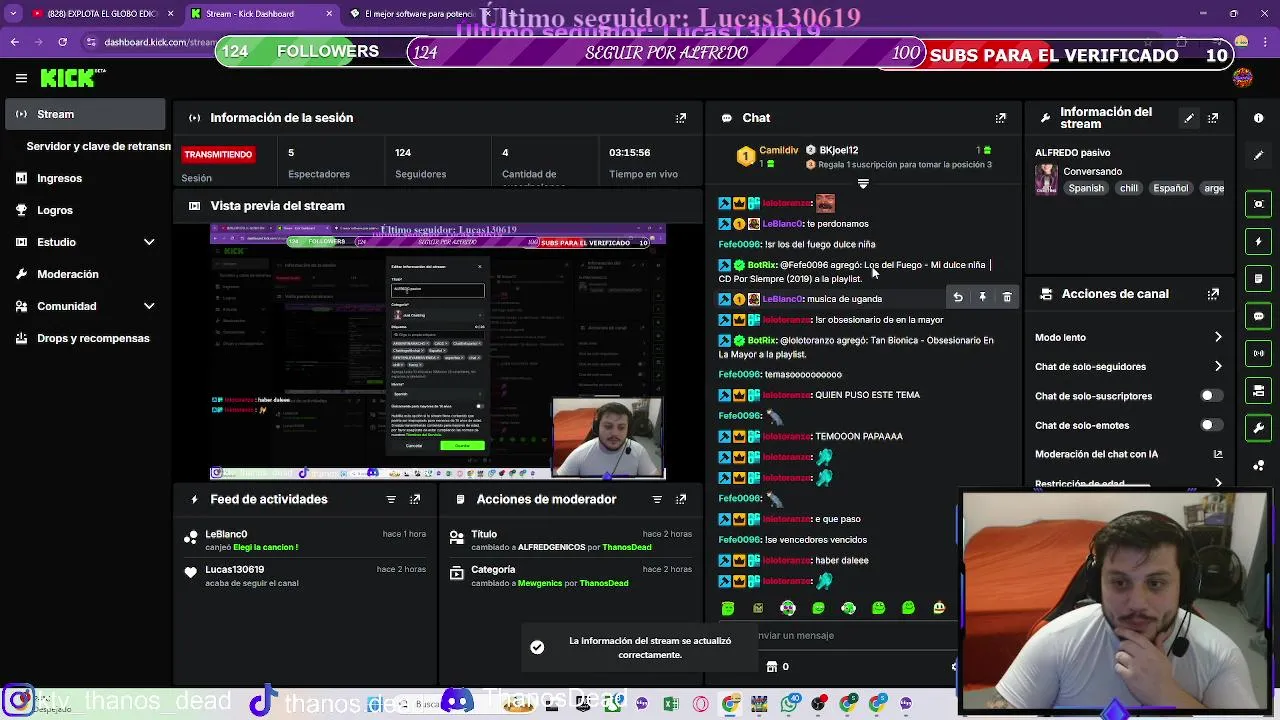Click BotRix name in Tan Bionica message

pyautogui.click(x=762, y=340)
